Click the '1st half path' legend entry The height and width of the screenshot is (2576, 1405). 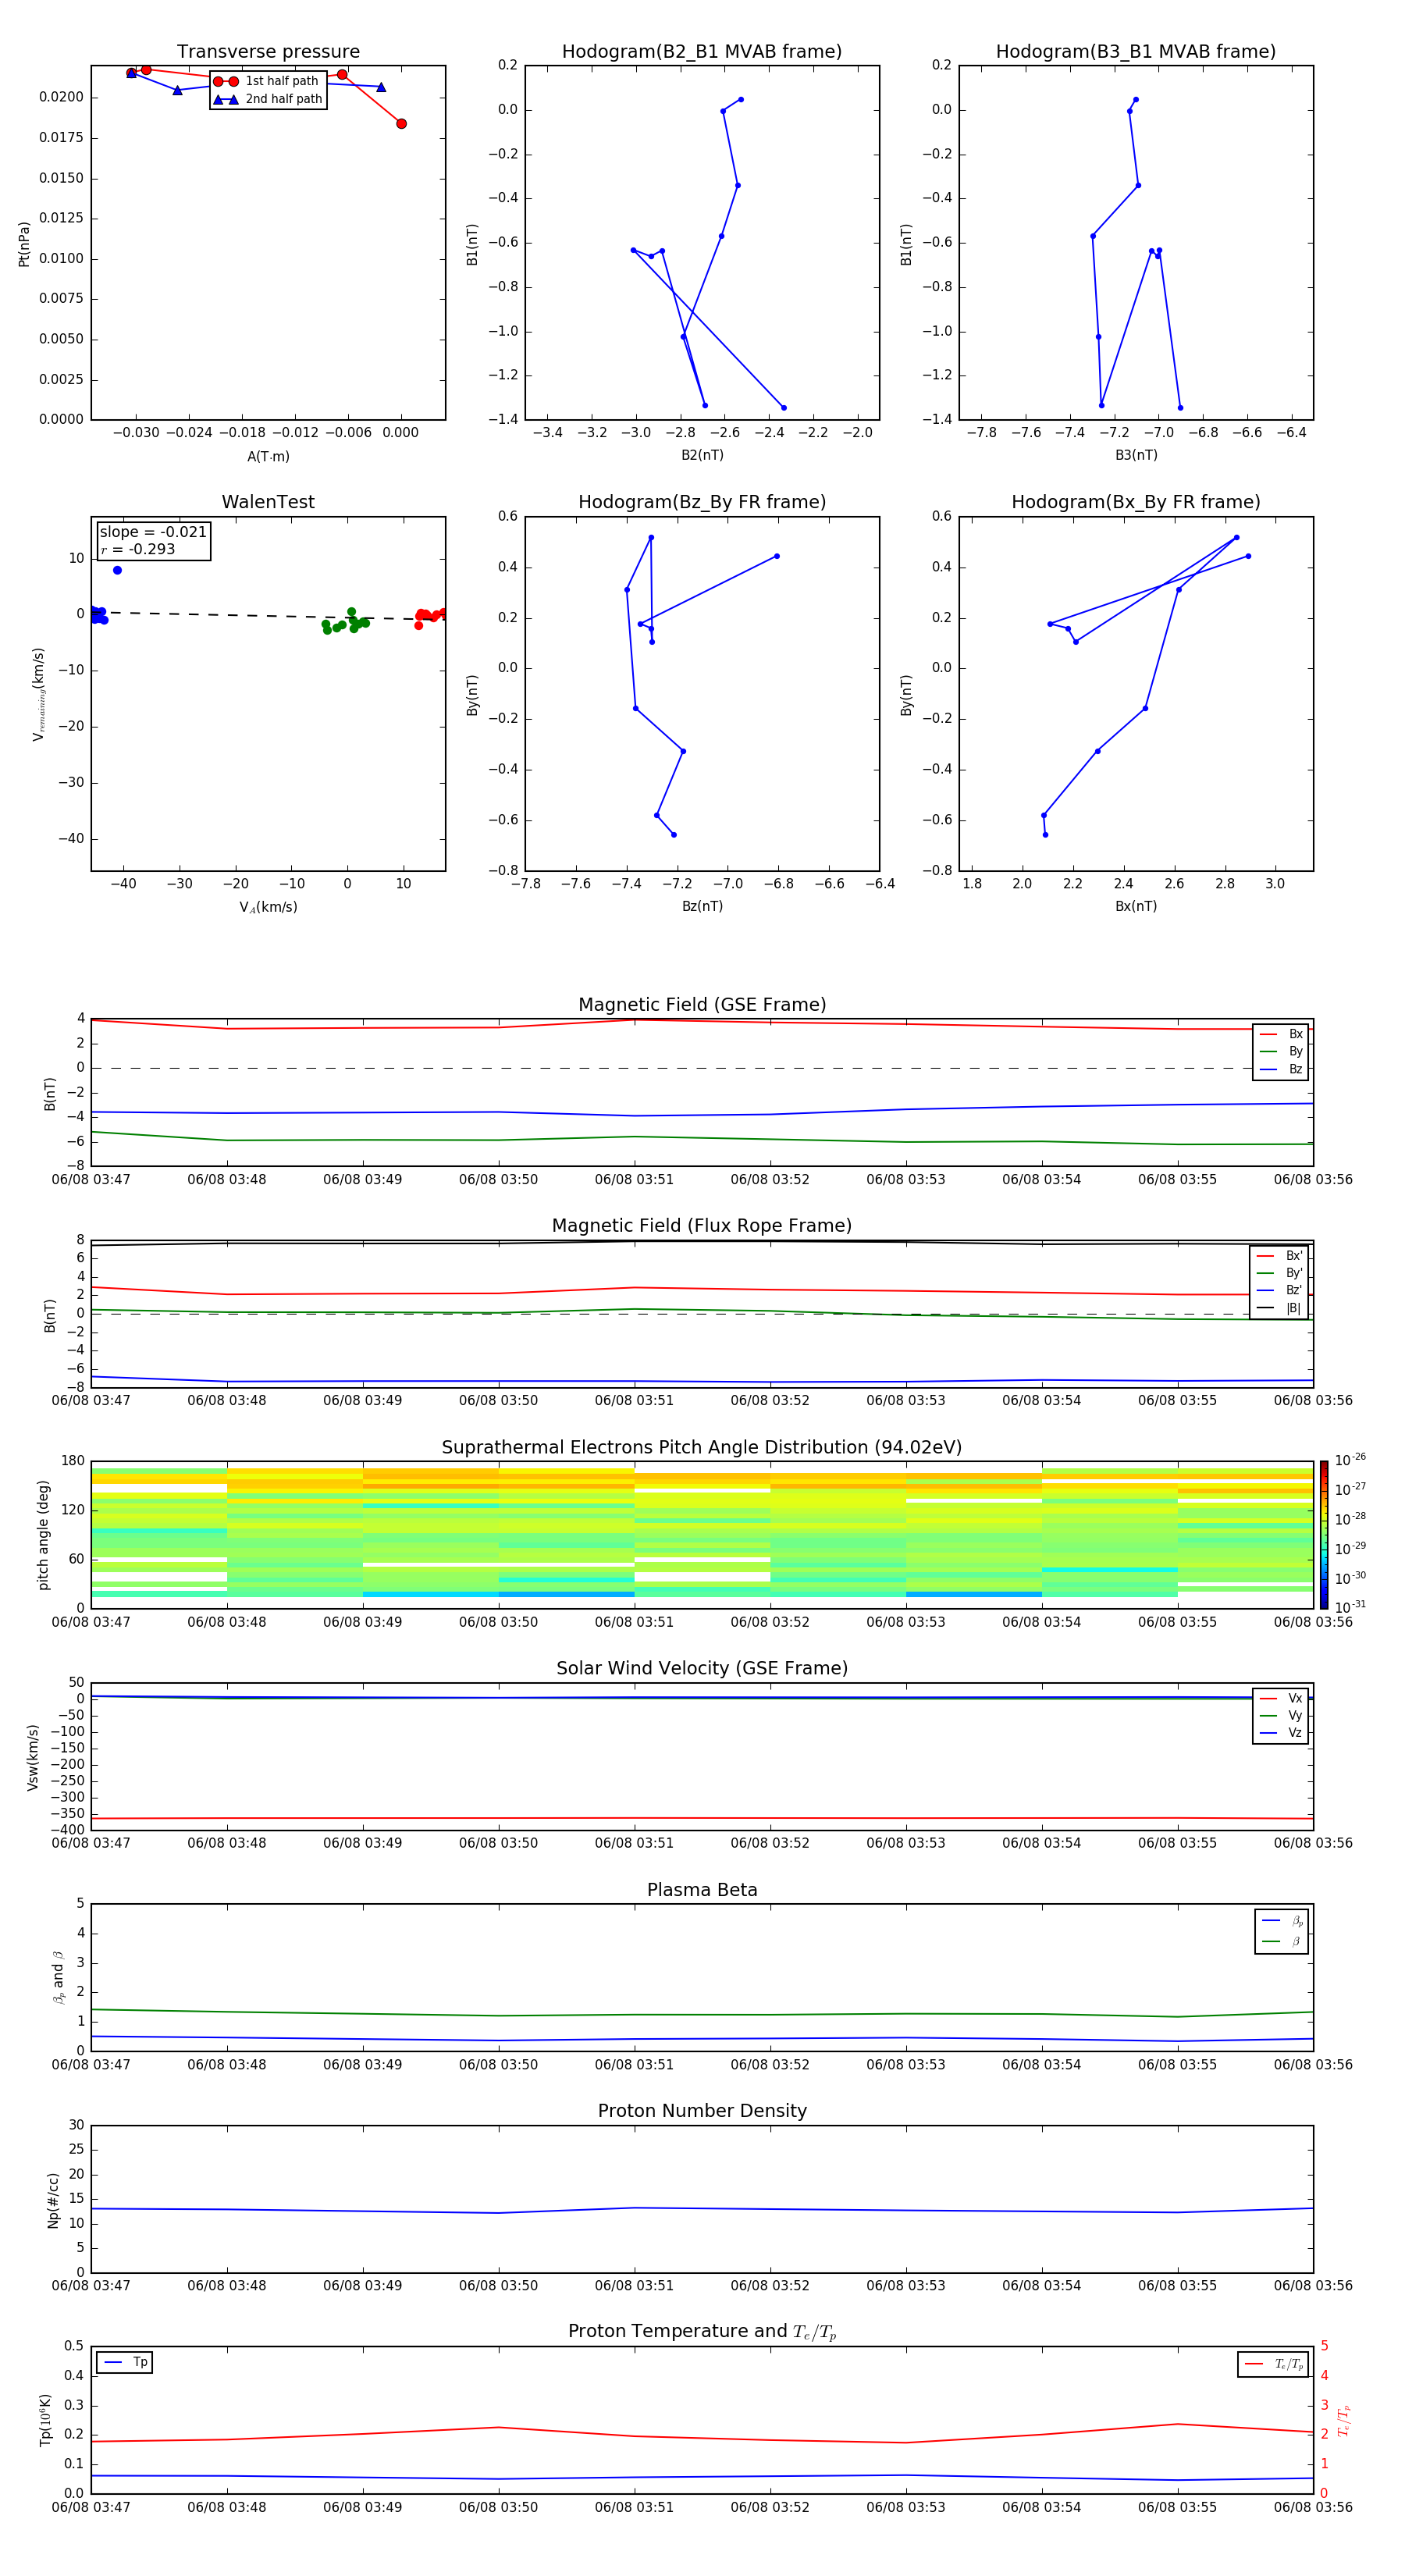(267, 81)
